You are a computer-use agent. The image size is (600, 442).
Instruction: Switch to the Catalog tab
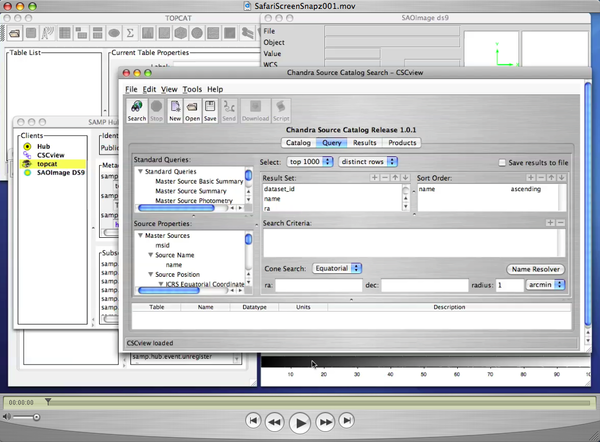coord(298,143)
